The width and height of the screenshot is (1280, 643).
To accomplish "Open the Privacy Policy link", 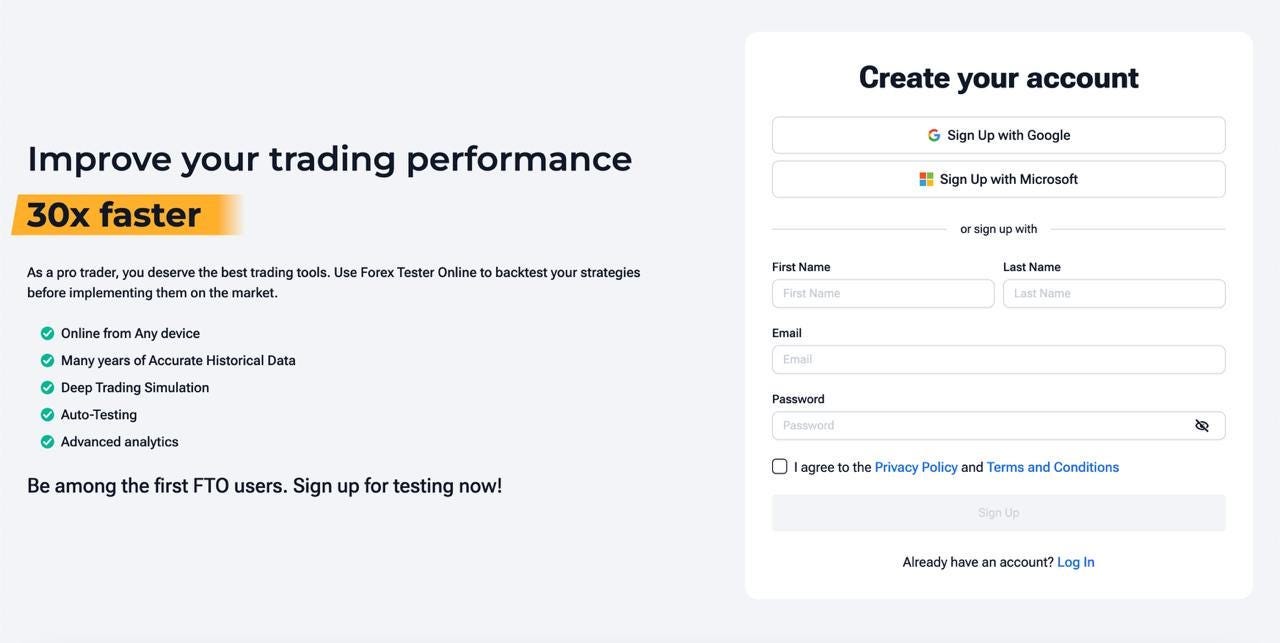I will [x=916, y=467].
